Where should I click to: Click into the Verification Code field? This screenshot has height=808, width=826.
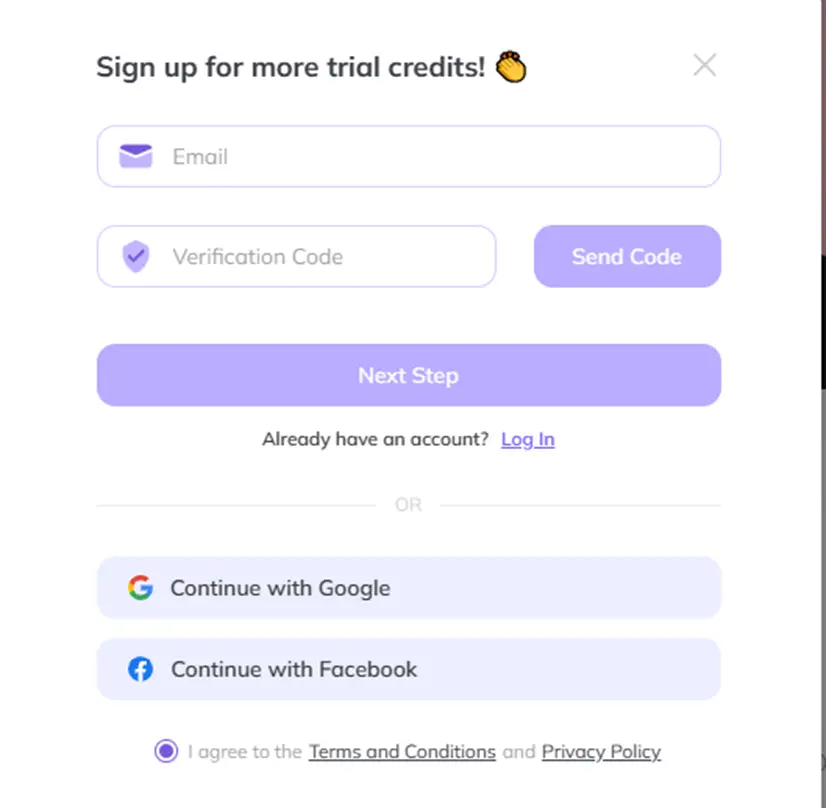[320, 257]
